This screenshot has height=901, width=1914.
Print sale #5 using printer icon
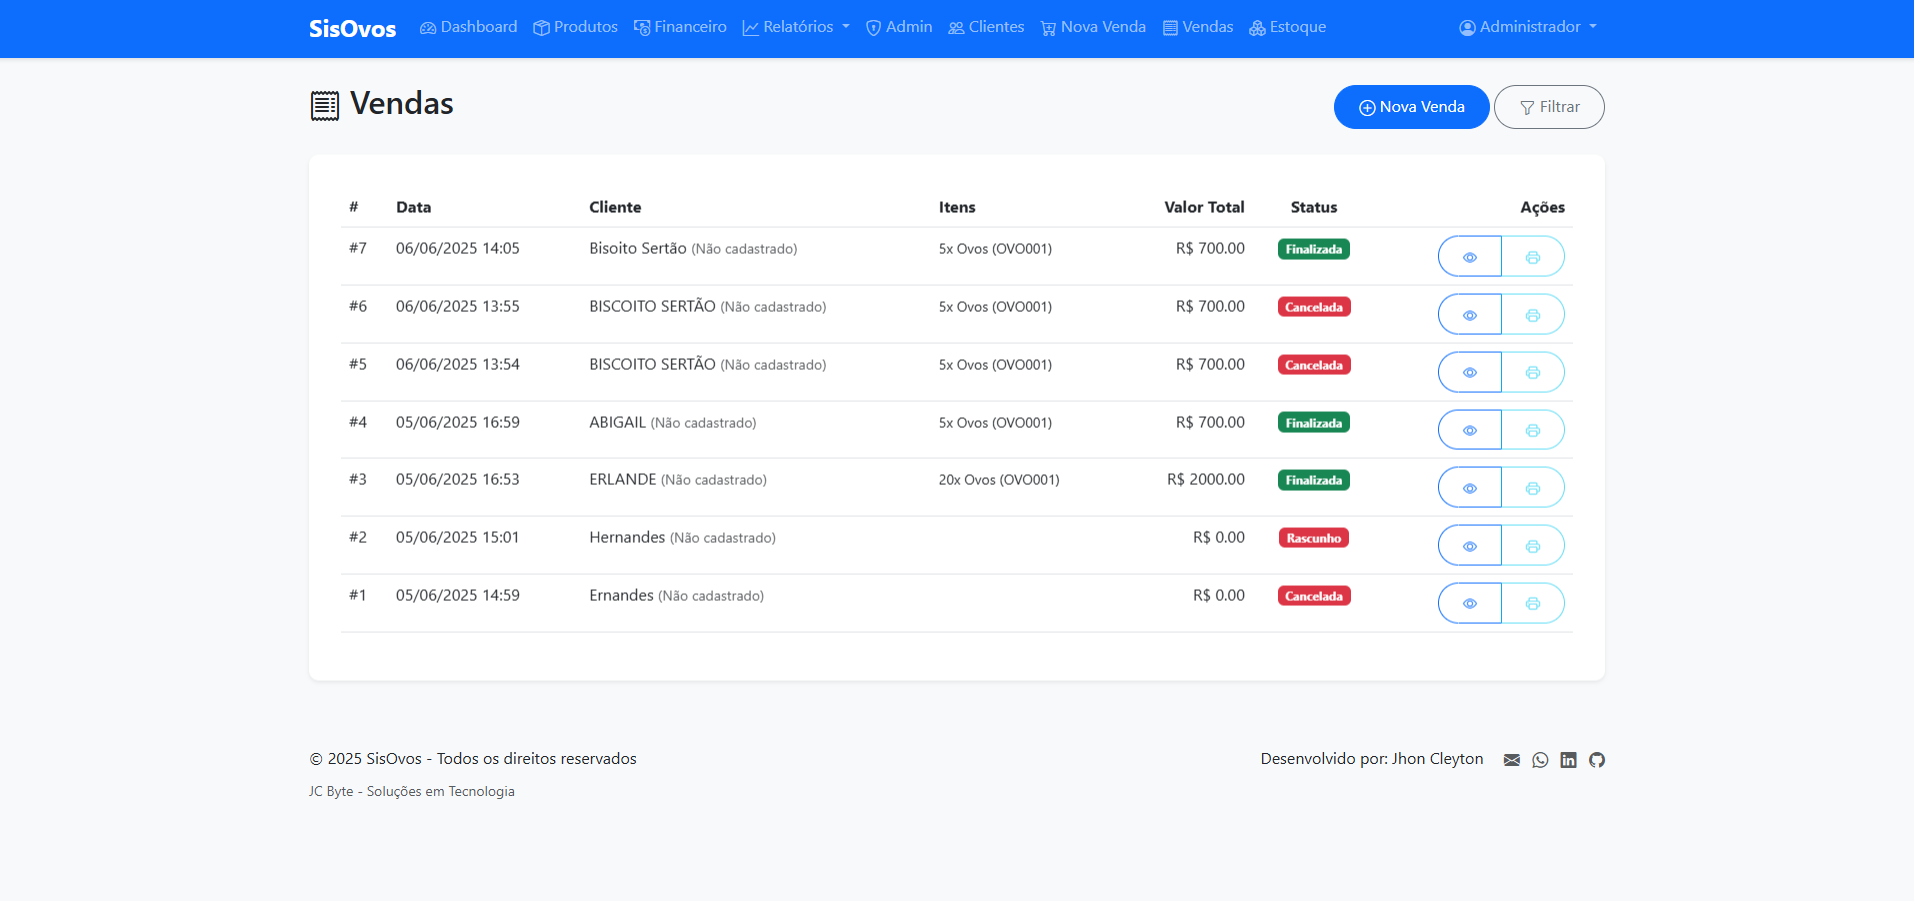click(1532, 373)
